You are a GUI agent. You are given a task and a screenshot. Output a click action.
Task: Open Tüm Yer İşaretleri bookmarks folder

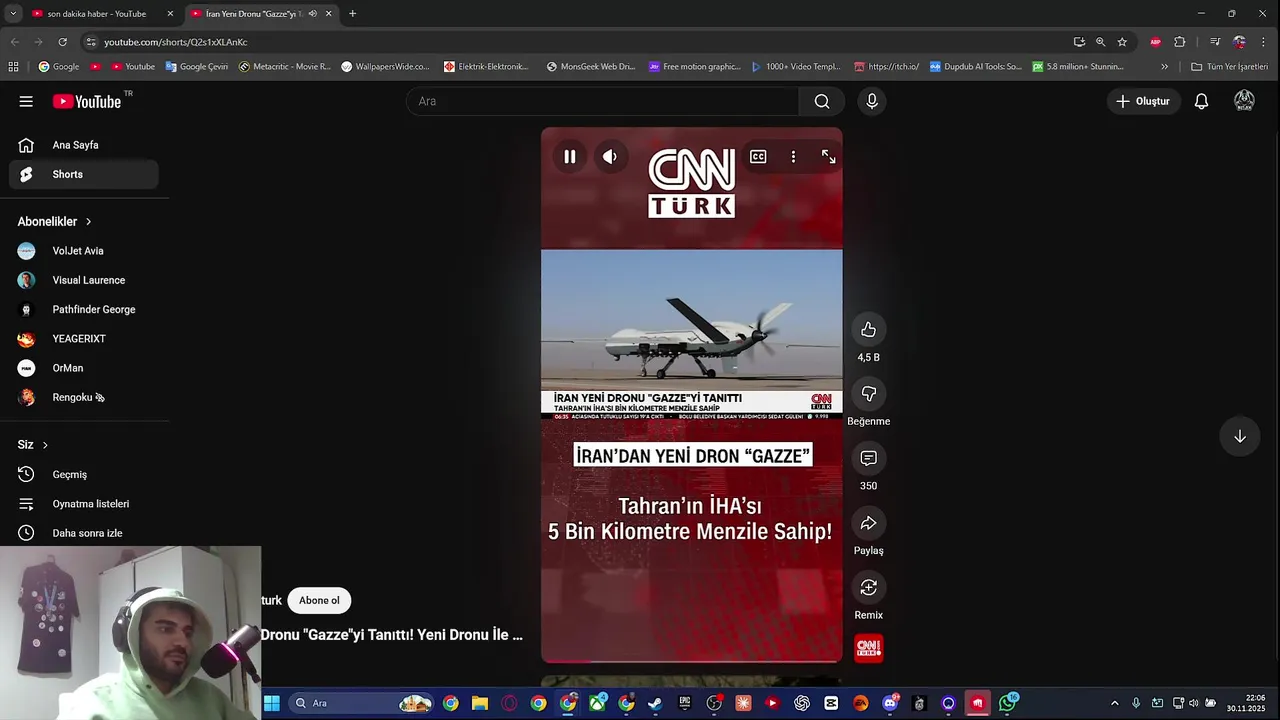1229,67
